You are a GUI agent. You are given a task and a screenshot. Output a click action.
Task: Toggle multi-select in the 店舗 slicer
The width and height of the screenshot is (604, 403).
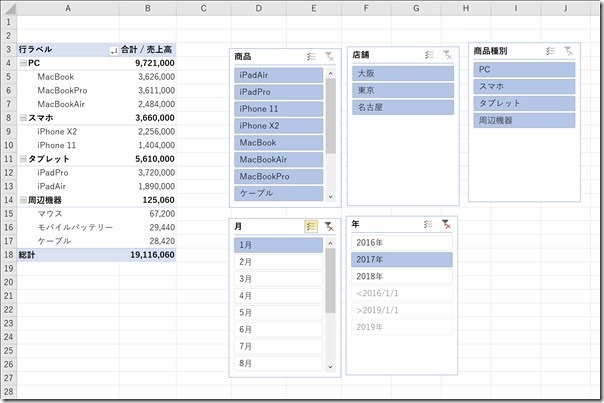pos(429,55)
